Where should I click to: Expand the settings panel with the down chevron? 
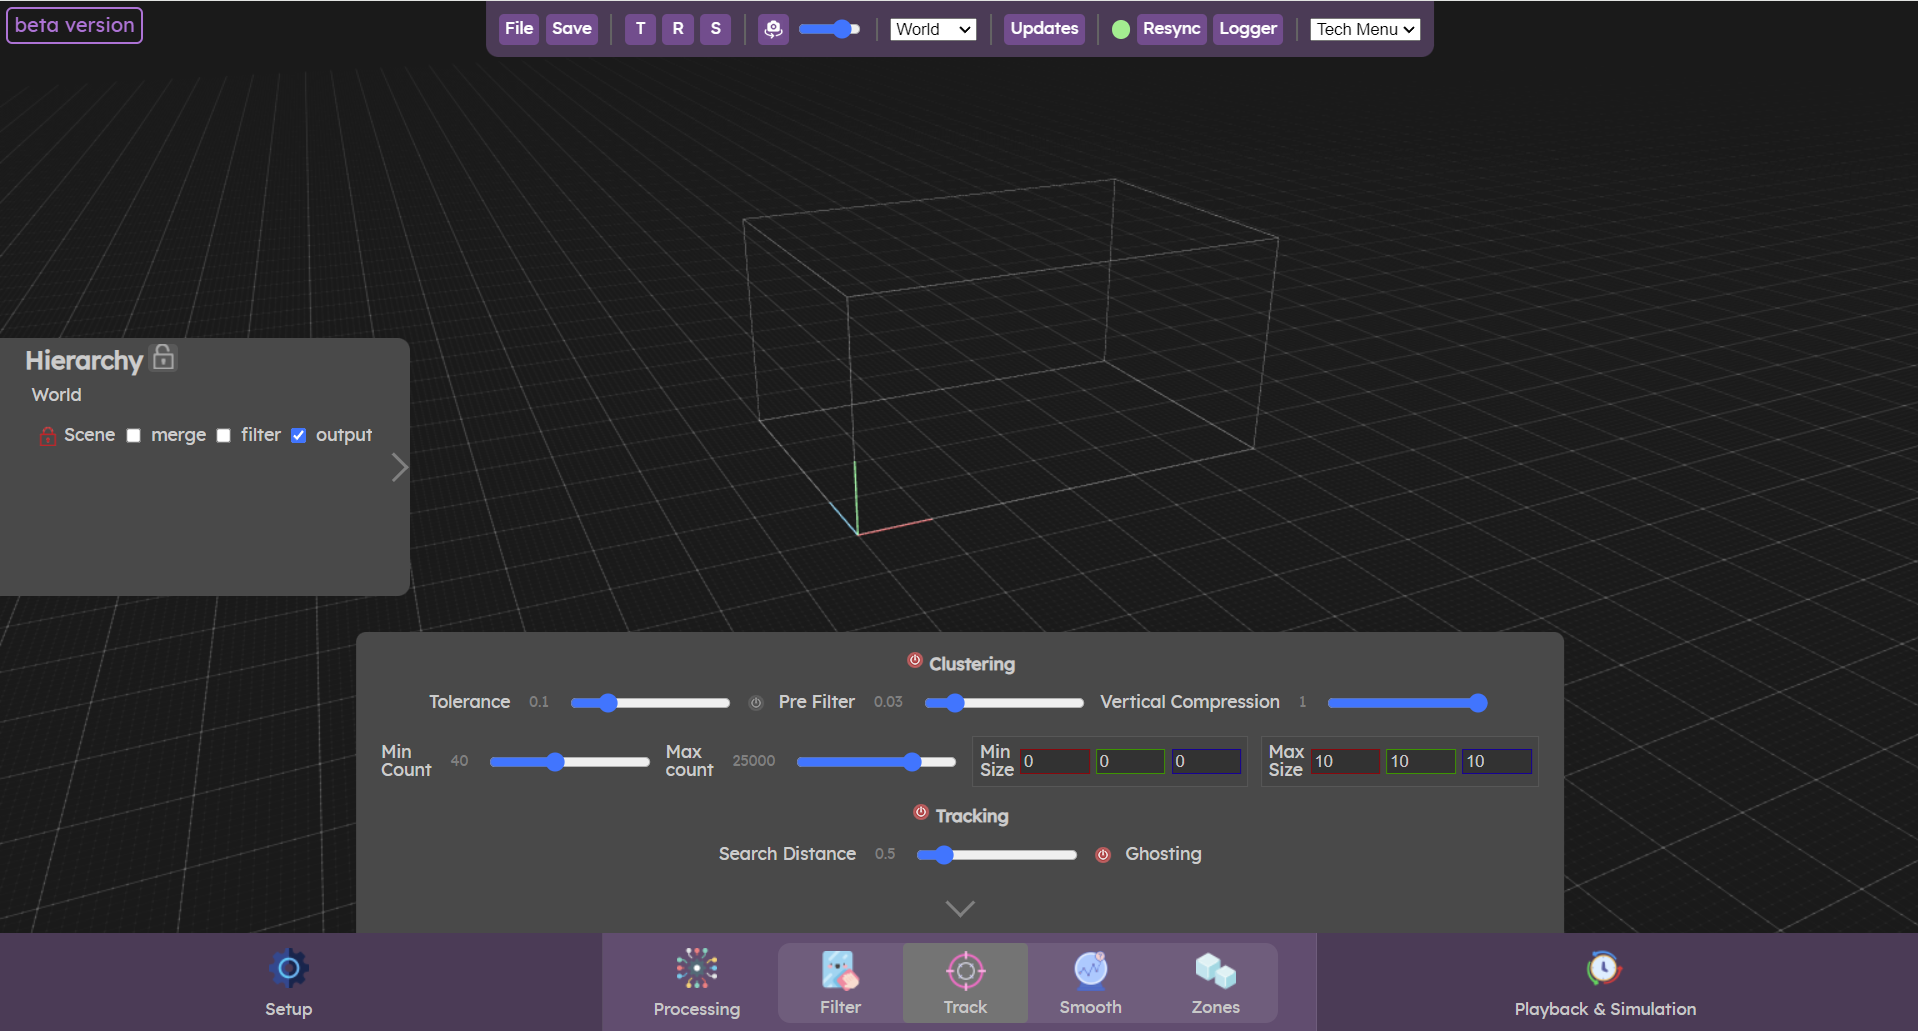(x=959, y=908)
